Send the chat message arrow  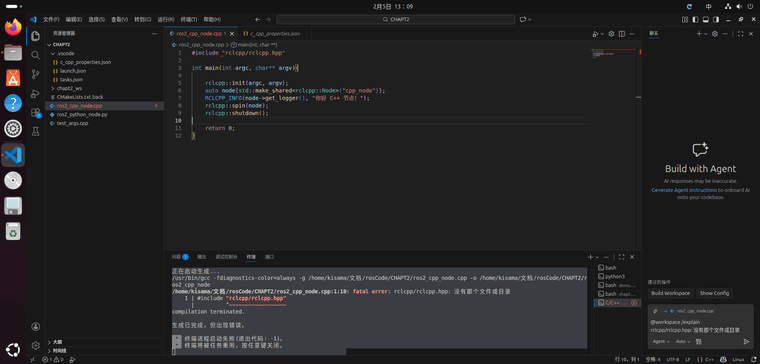tap(746, 341)
